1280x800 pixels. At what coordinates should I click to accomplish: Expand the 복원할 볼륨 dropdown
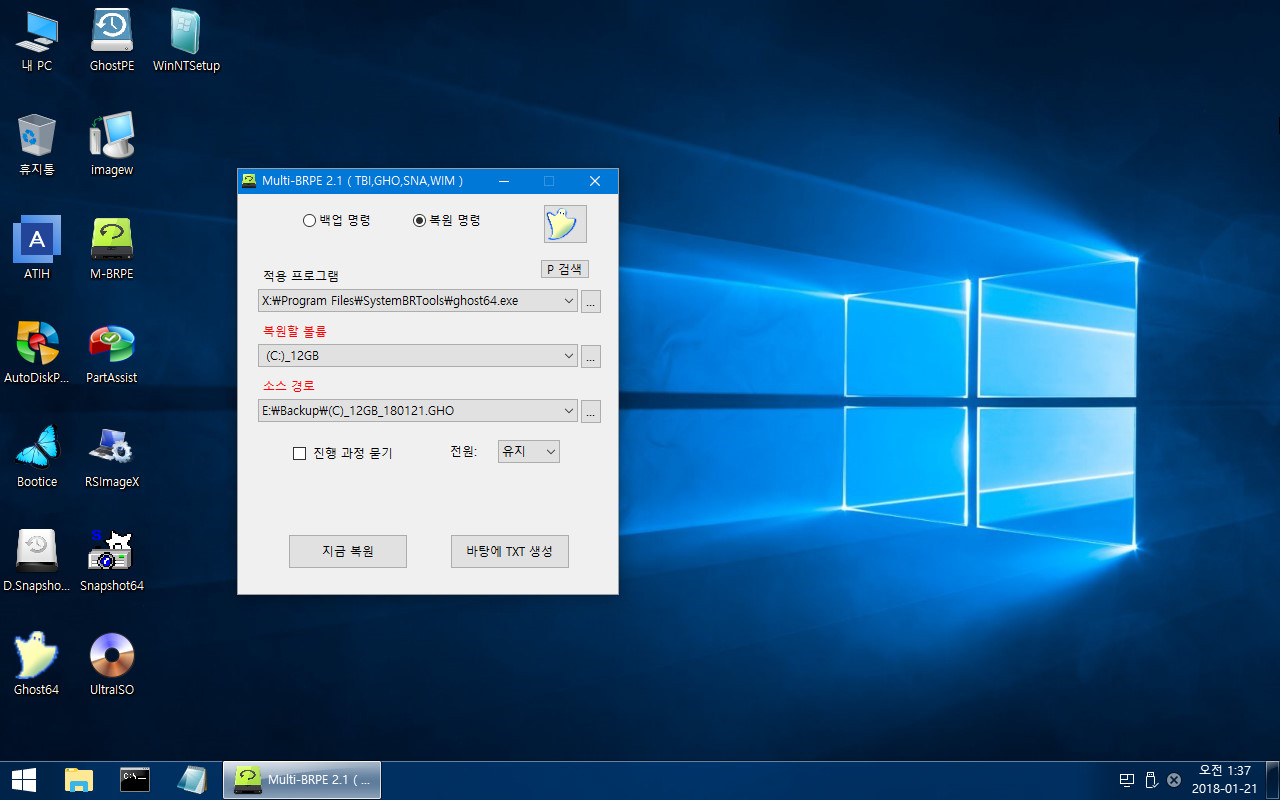(x=568, y=355)
